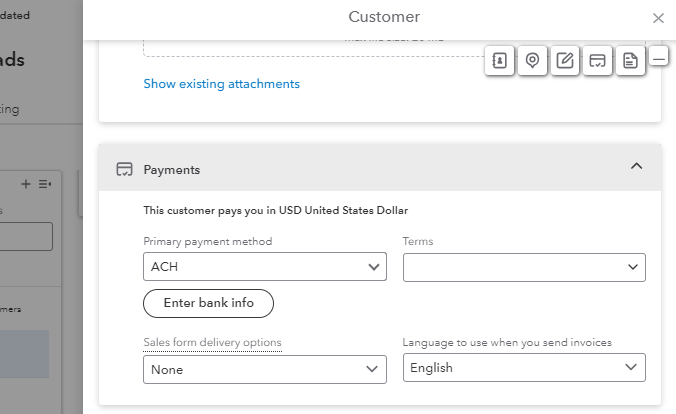Click the Payments card icon in the header
Screen dimensions: 676x414
[125, 170]
